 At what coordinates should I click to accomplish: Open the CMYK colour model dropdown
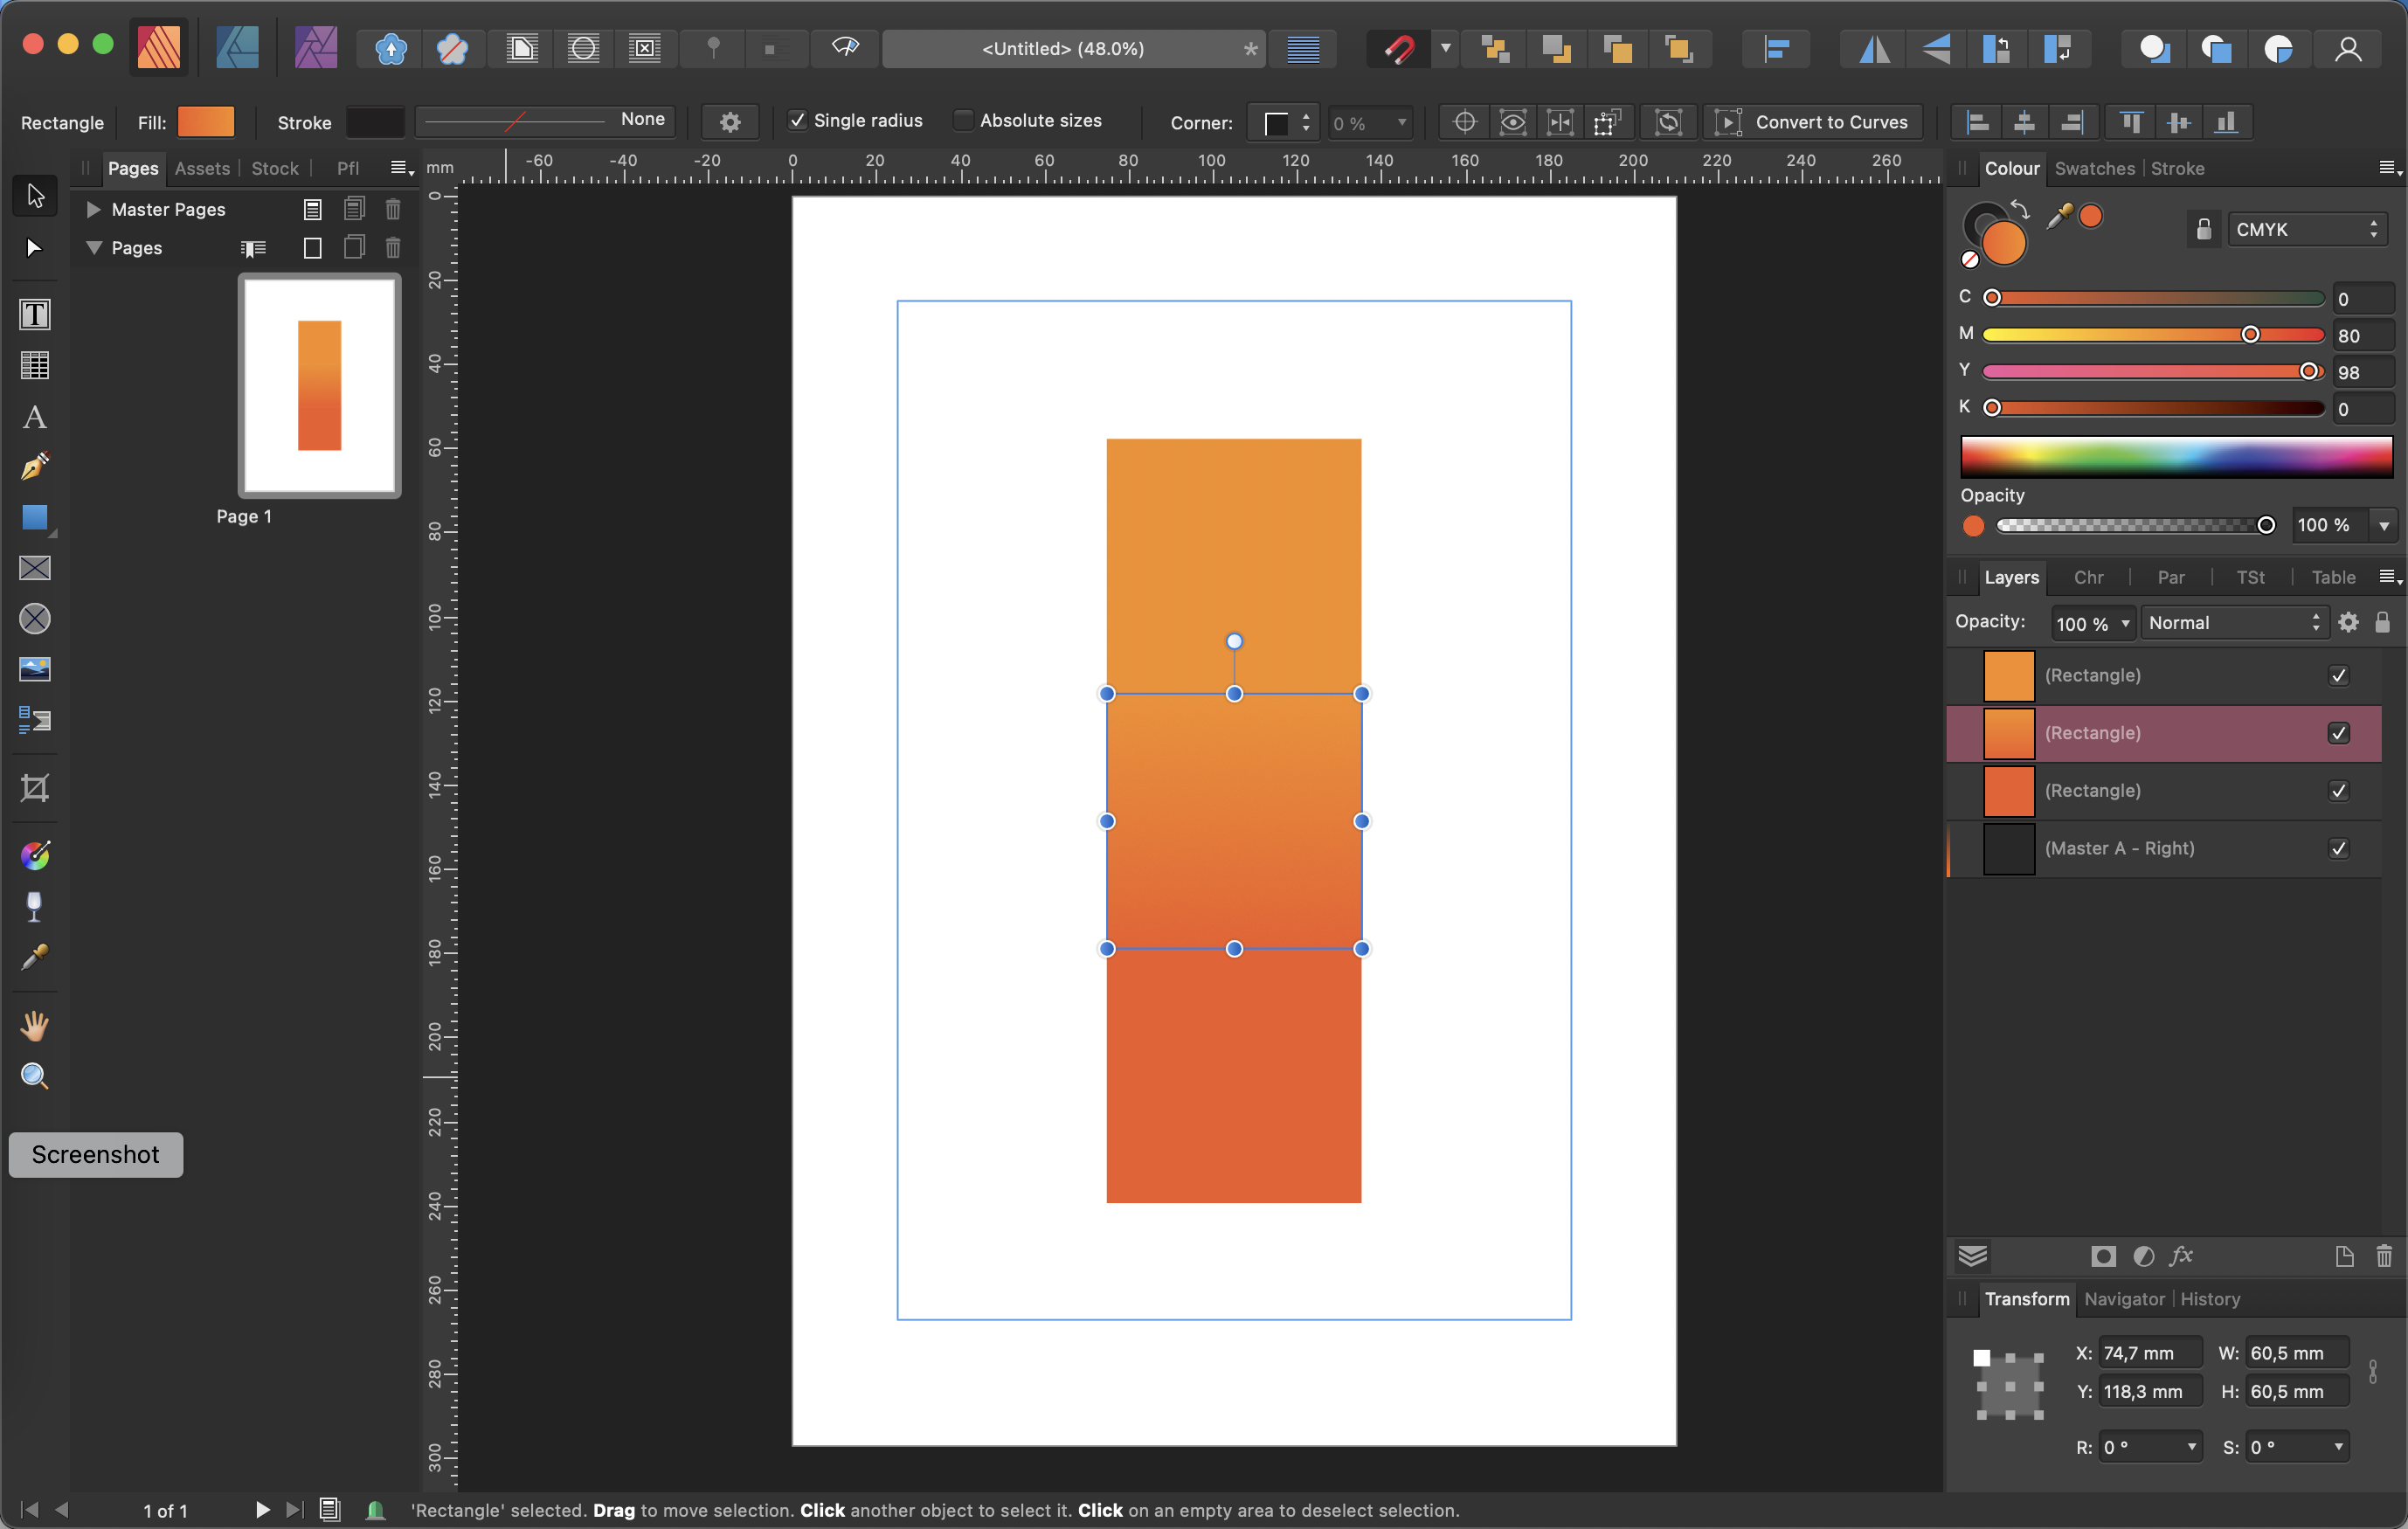(x=2306, y=228)
